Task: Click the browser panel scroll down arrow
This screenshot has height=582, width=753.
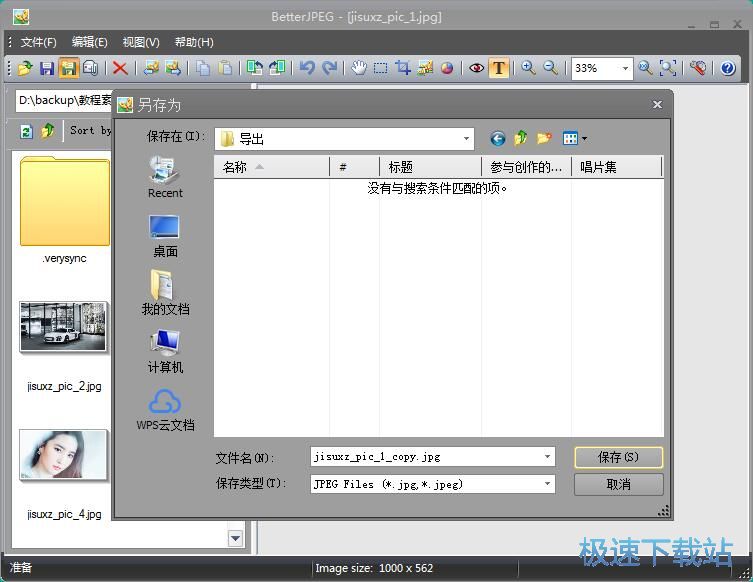Action: coord(235,538)
